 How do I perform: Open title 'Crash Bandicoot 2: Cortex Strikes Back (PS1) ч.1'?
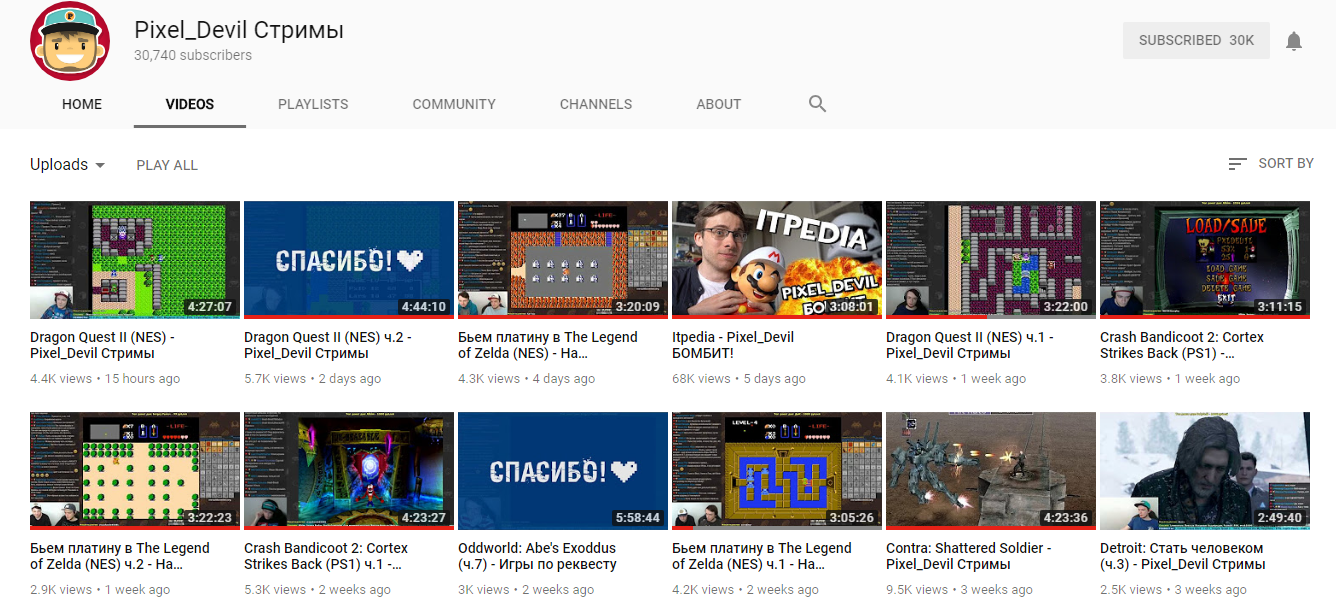[326, 556]
